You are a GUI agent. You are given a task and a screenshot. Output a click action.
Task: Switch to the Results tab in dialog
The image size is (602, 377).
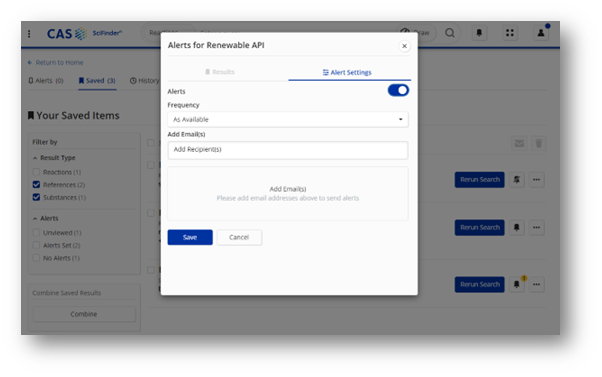(220, 72)
